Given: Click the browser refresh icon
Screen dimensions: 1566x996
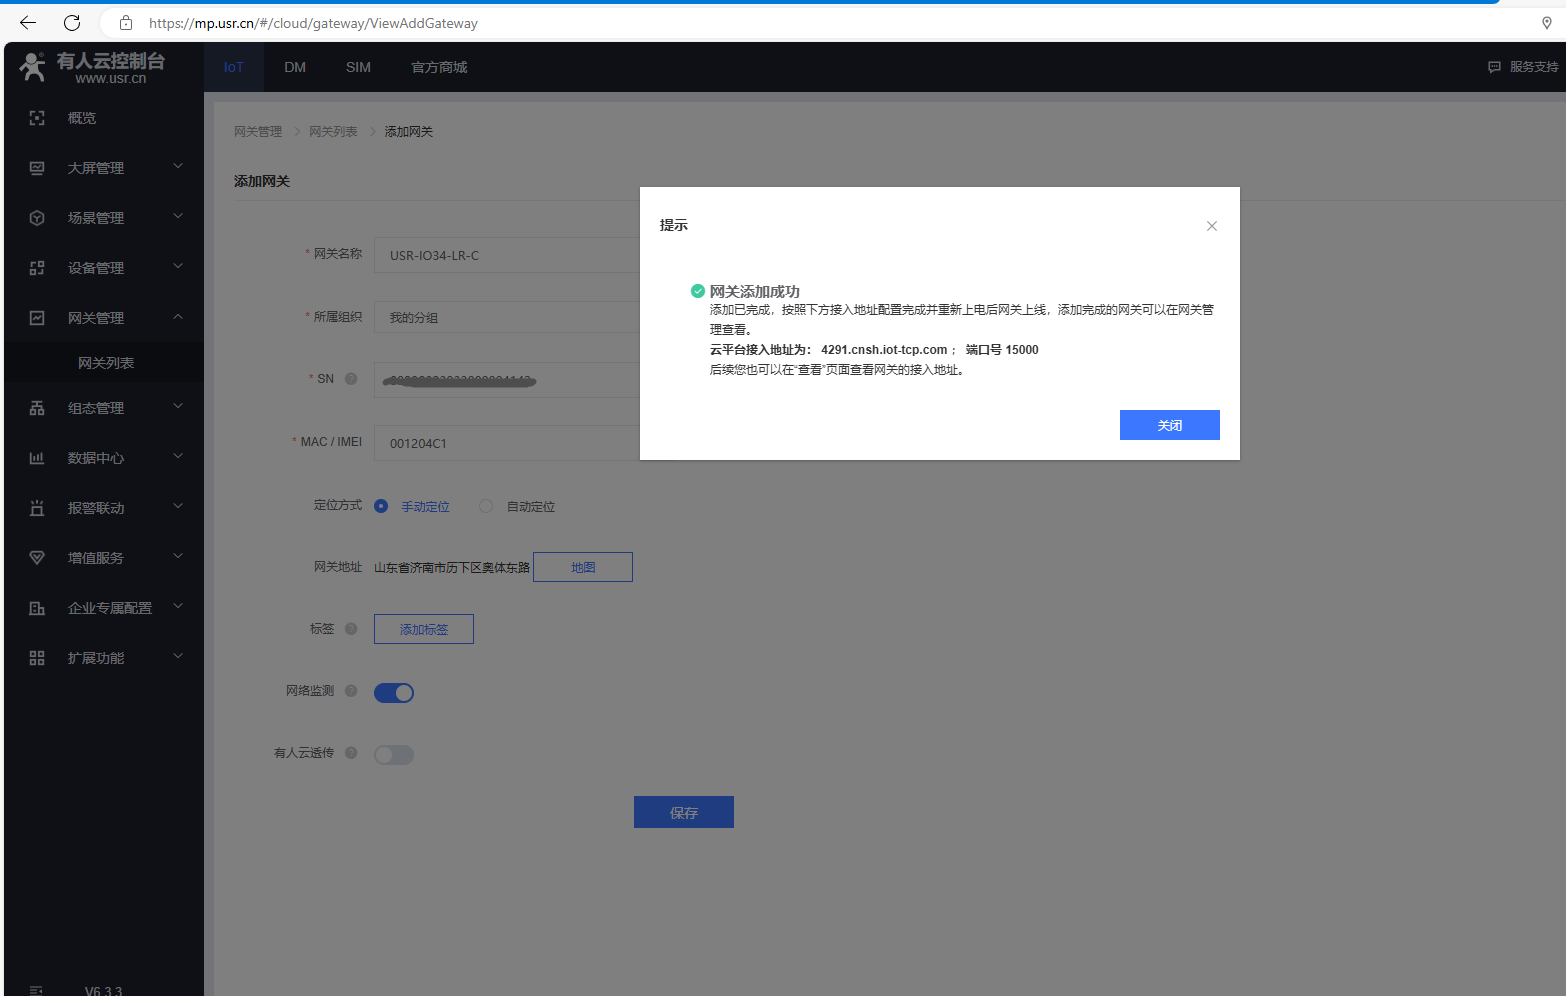Looking at the screenshot, I should coord(72,23).
